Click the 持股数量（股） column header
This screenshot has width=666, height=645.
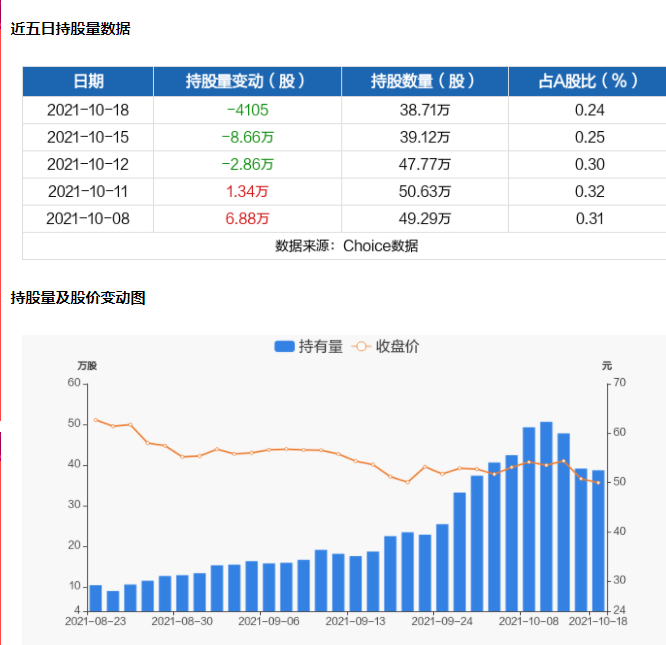[x=425, y=81]
